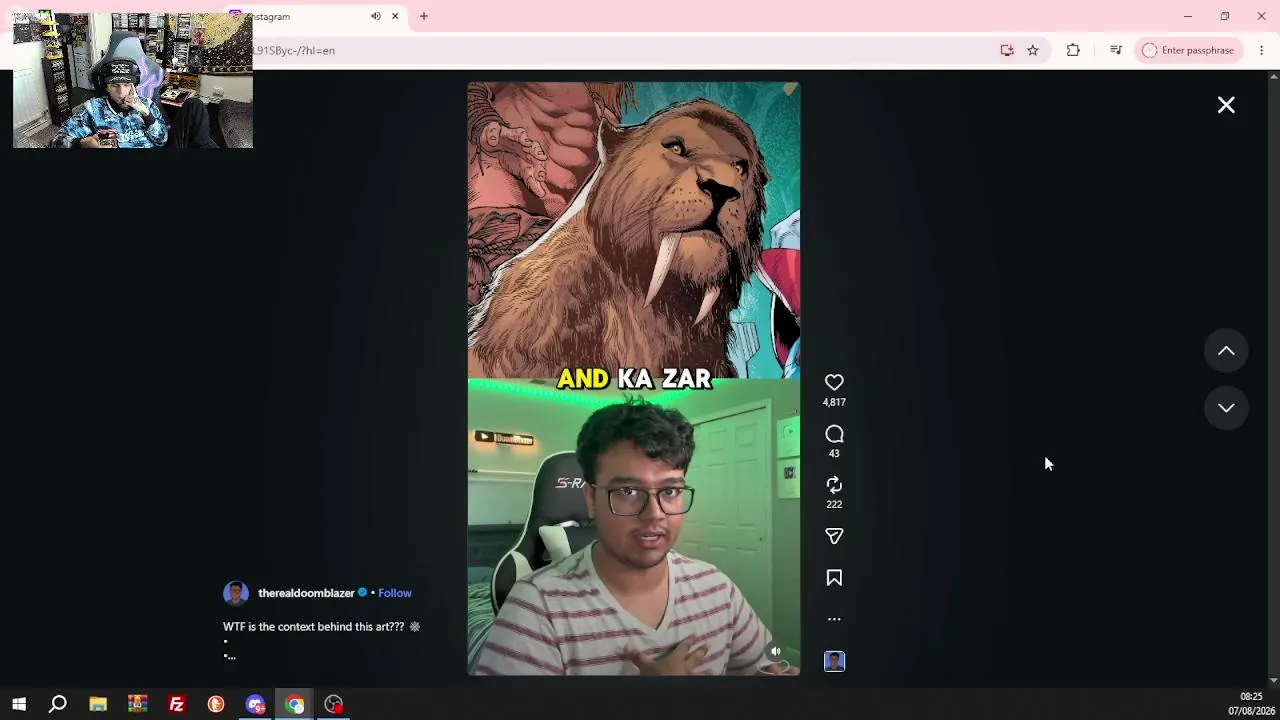Open the audio thumbnail below the reel options
The height and width of the screenshot is (720, 1280).
834,661
